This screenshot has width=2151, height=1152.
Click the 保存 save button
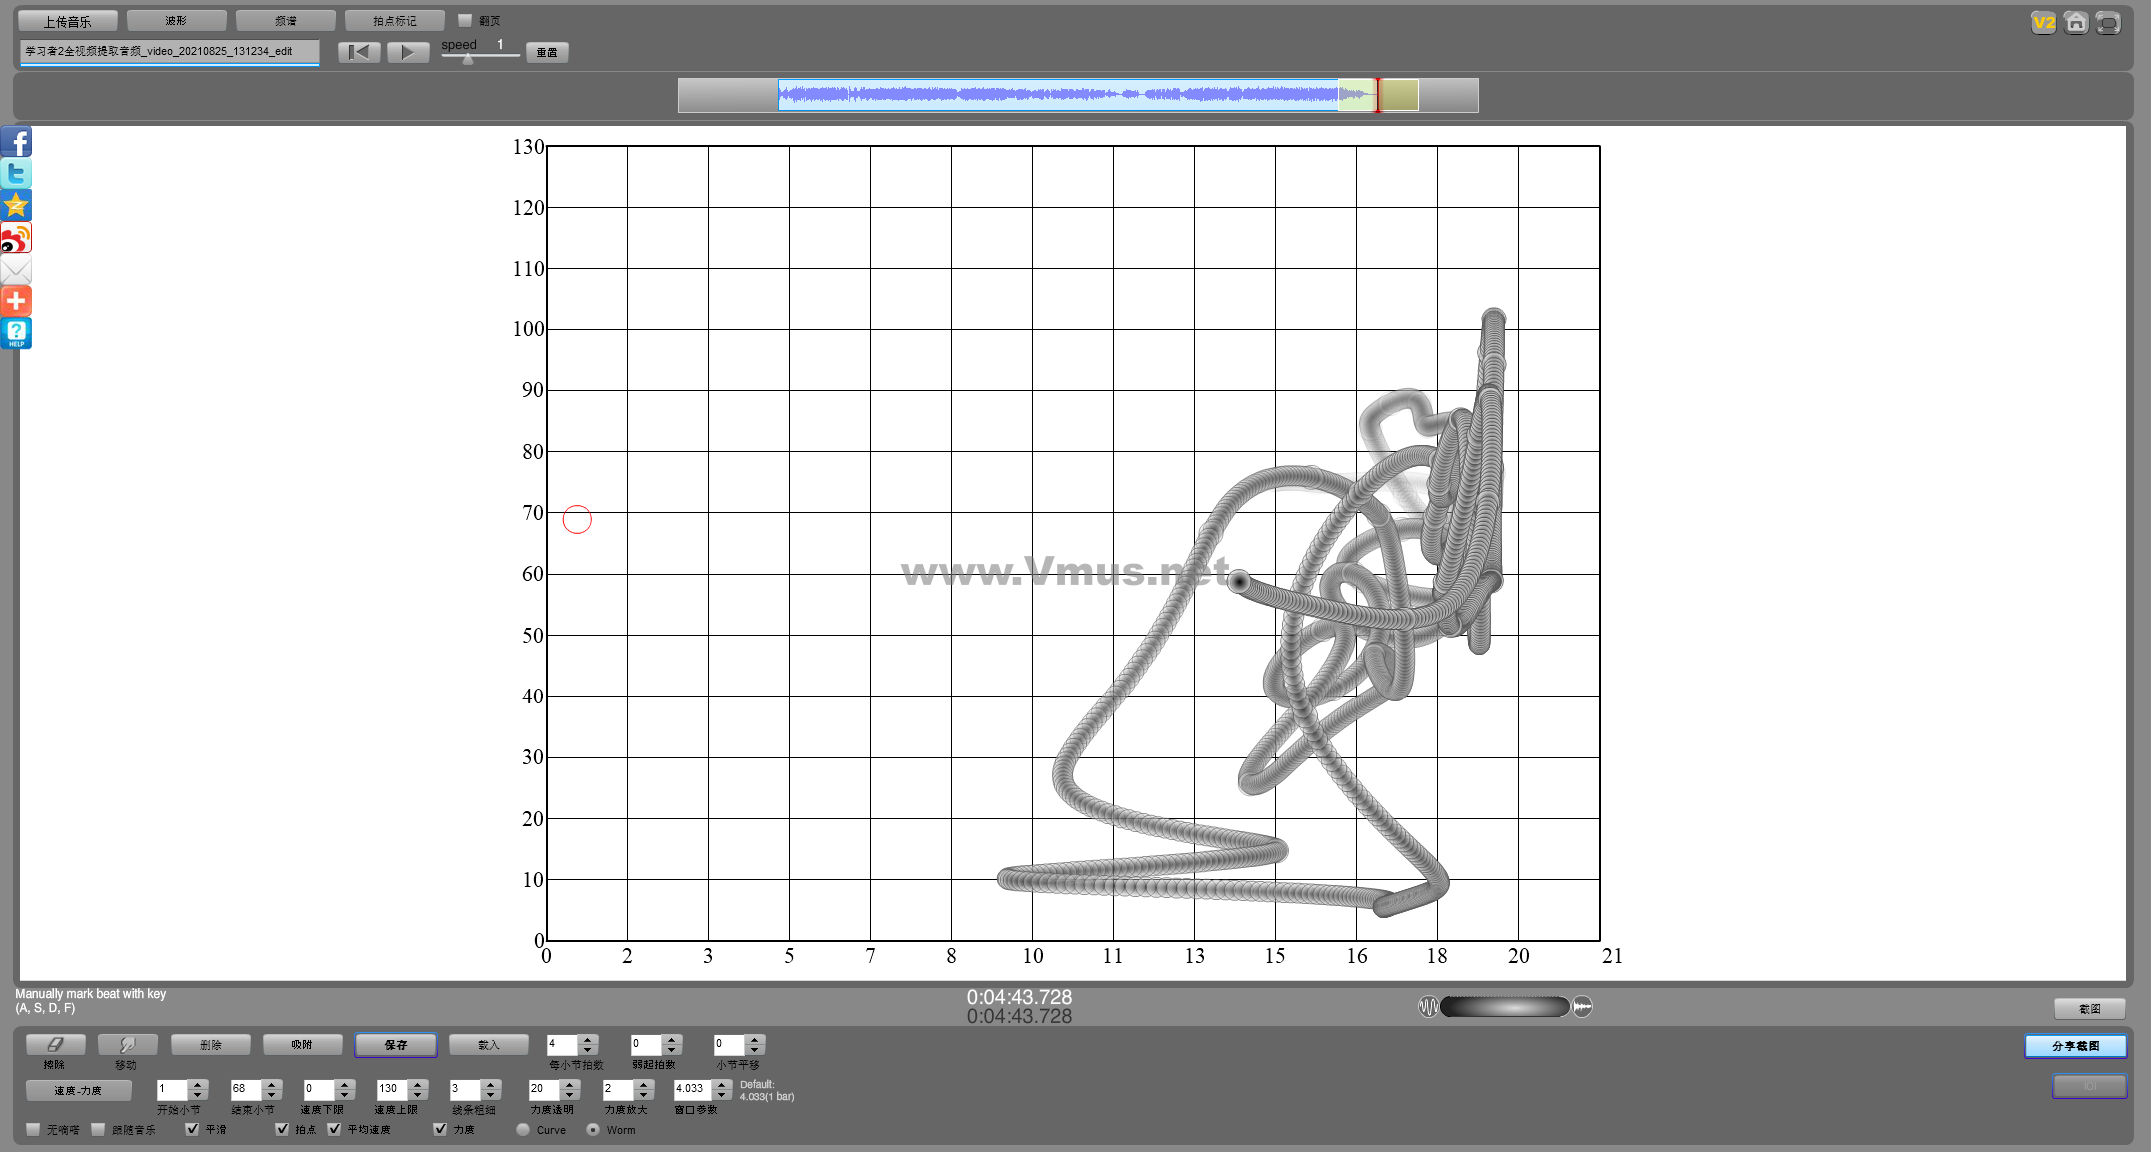(x=395, y=1044)
